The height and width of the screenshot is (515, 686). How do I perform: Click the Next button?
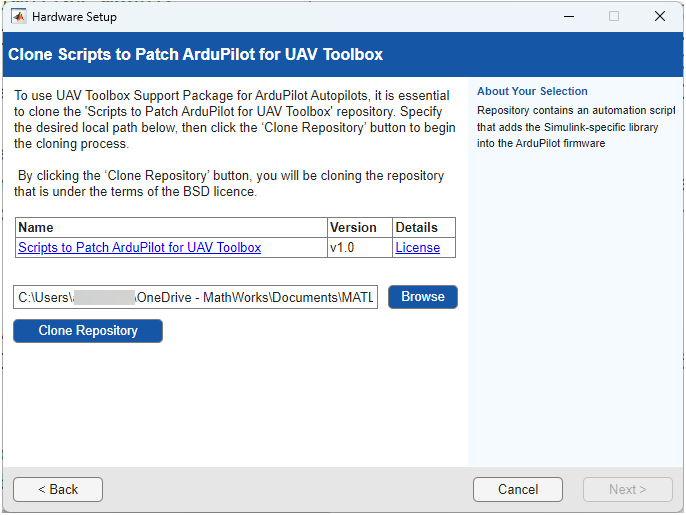point(627,489)
